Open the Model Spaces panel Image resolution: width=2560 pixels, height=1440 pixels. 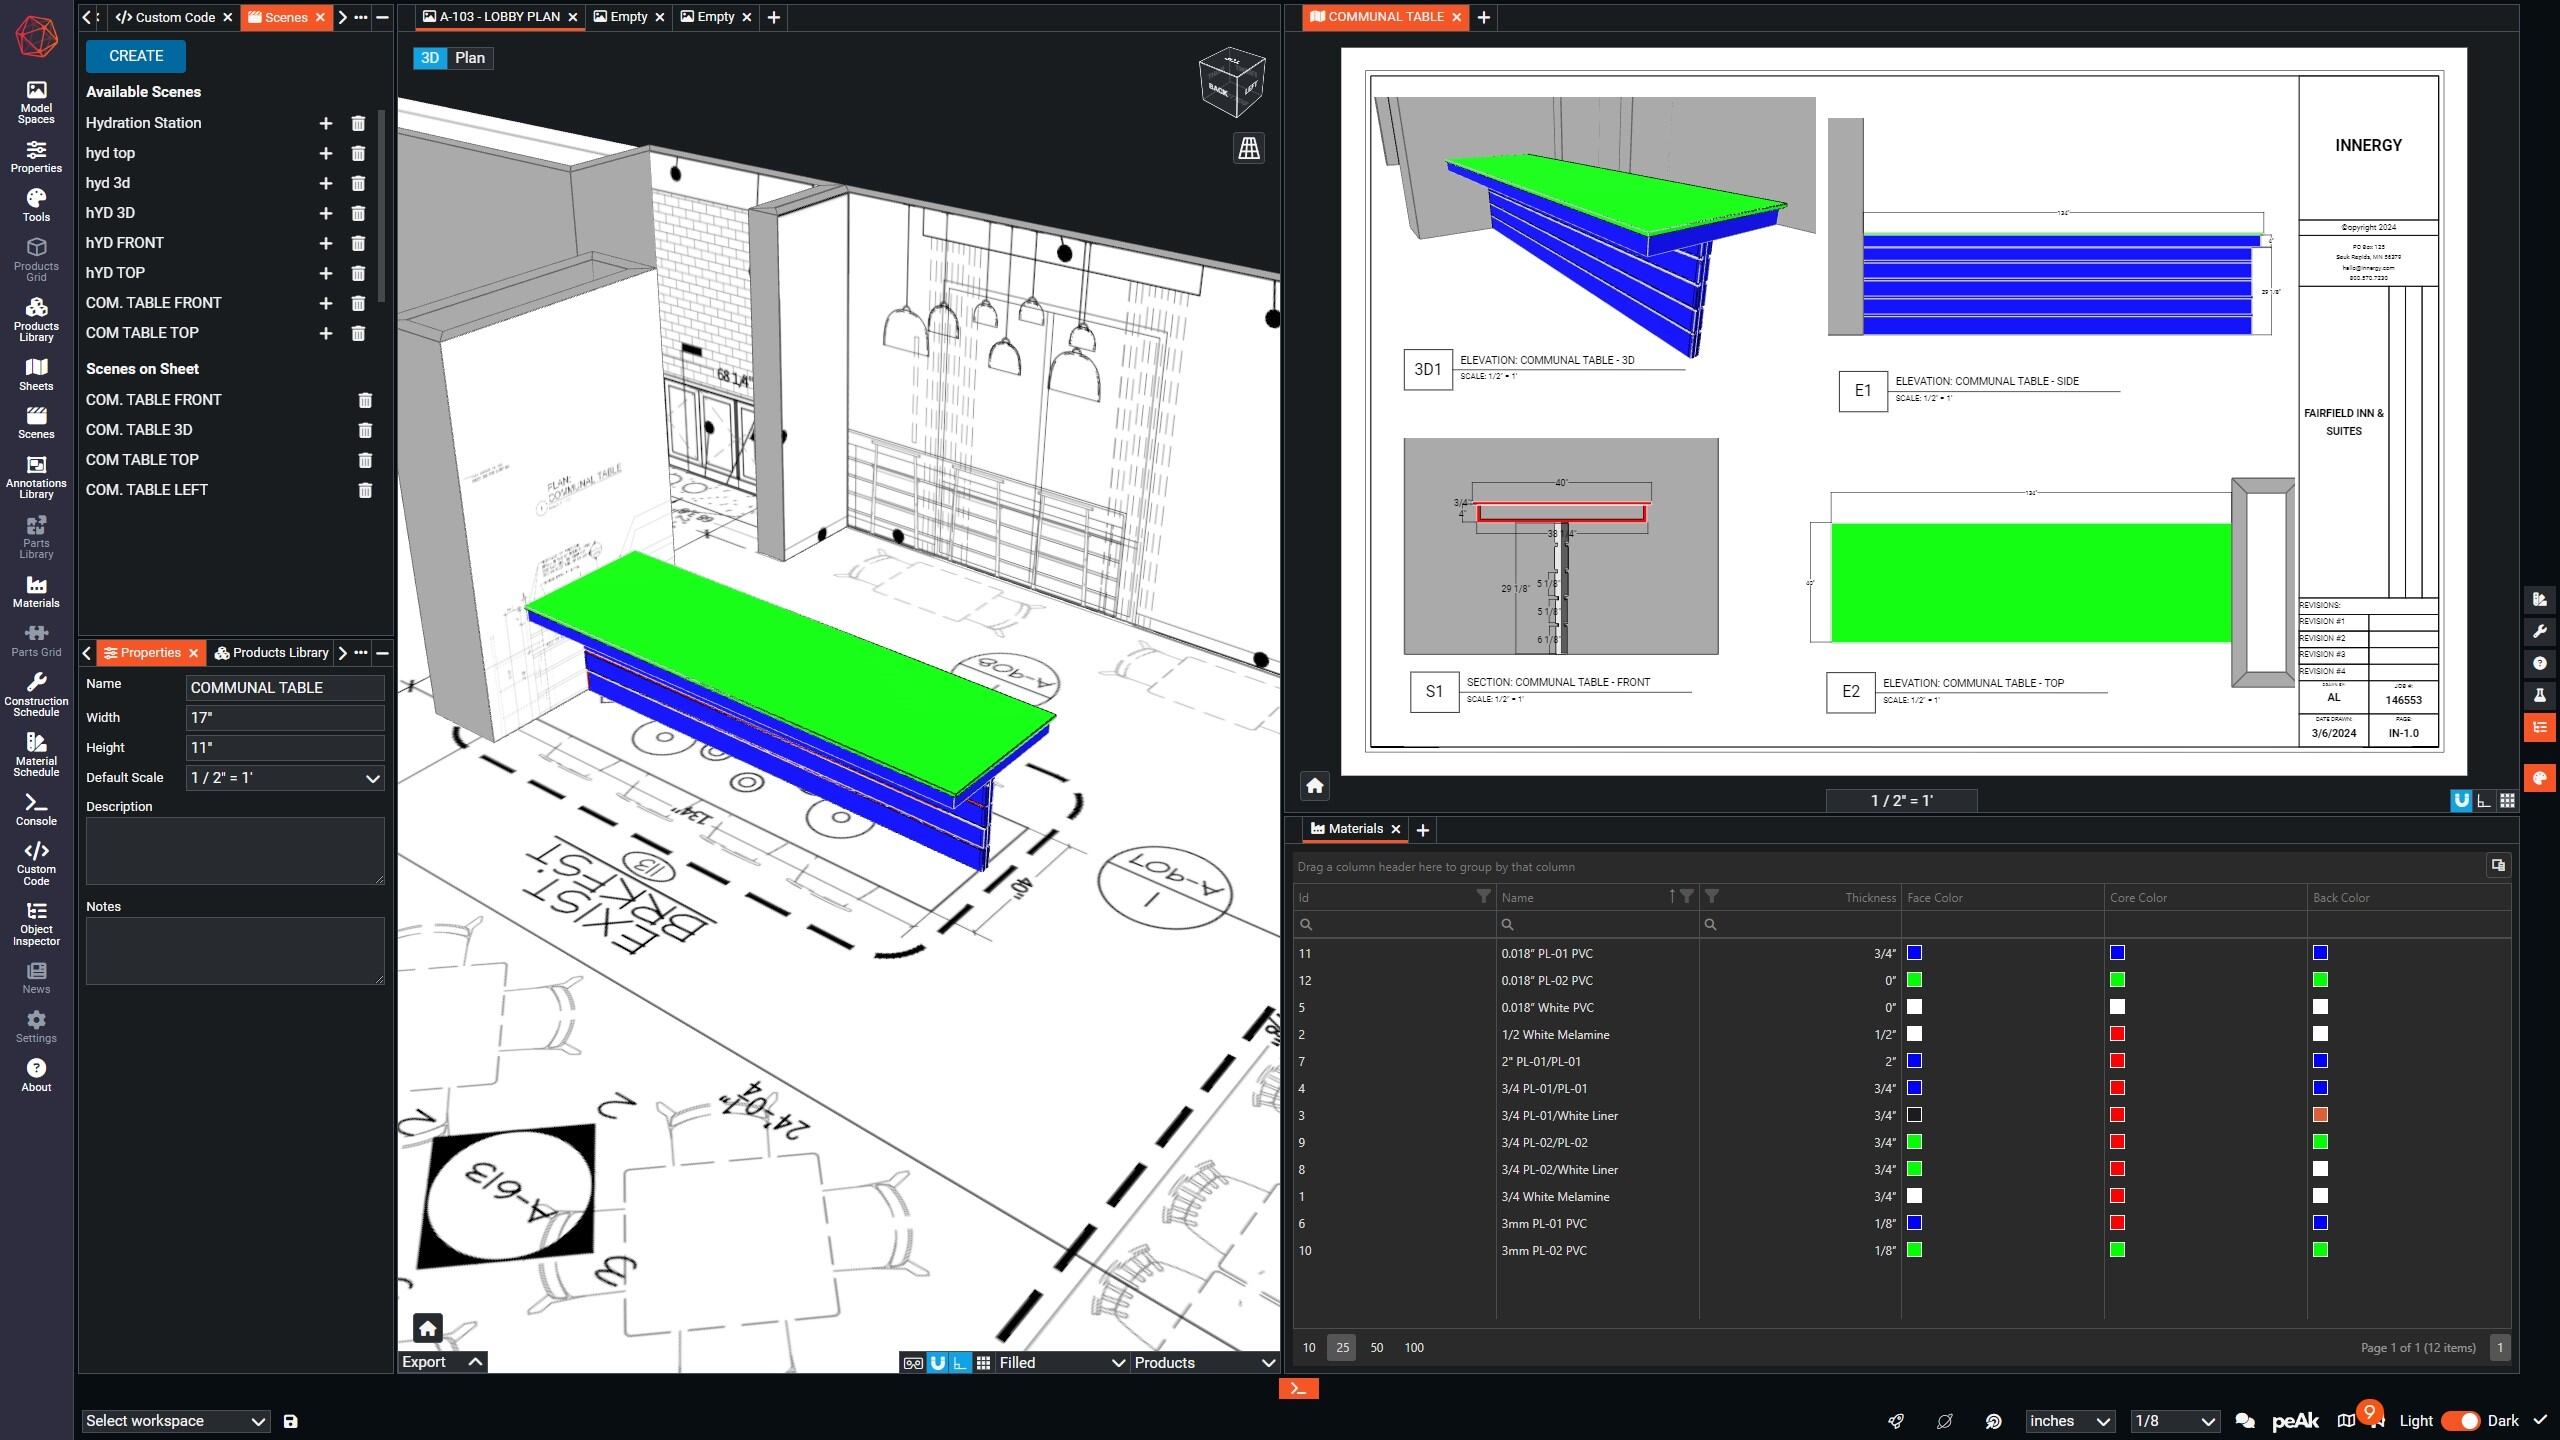[36, 102]
